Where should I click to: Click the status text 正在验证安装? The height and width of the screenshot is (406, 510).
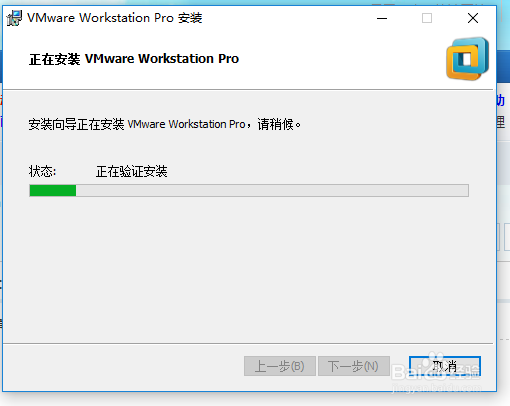132,172
